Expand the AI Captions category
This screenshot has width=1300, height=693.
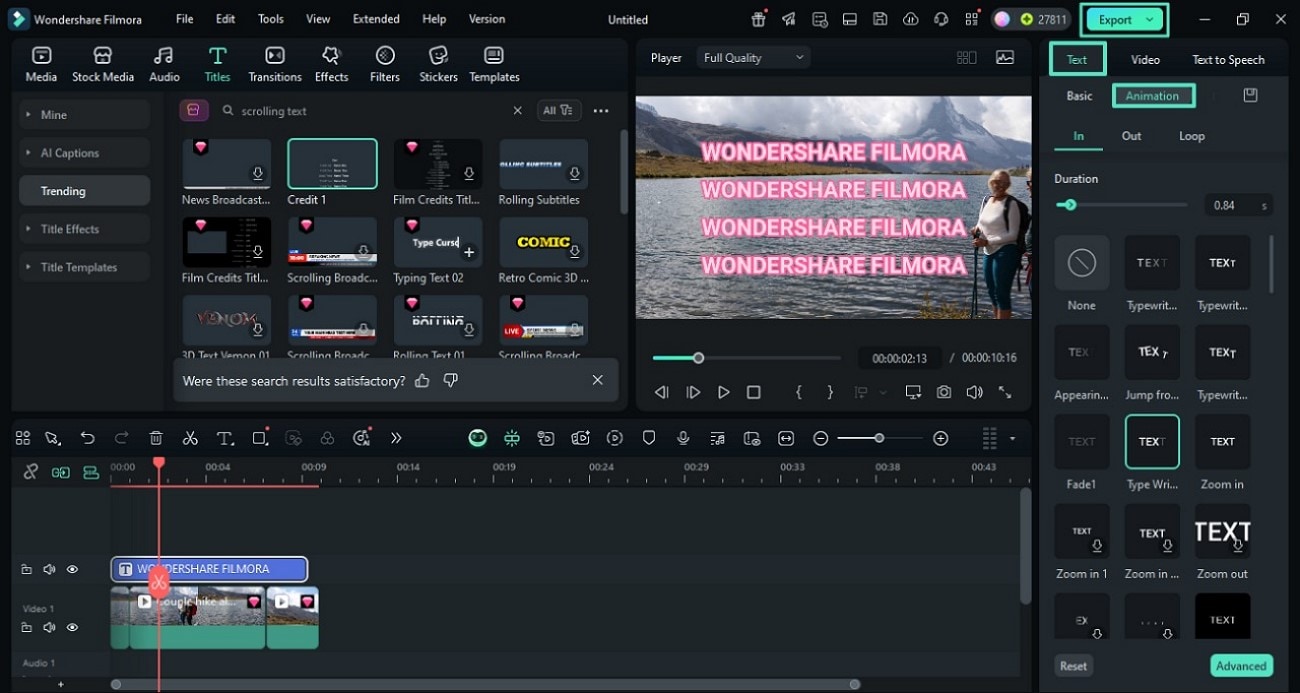pyautogui.click(x=84, y=153)
